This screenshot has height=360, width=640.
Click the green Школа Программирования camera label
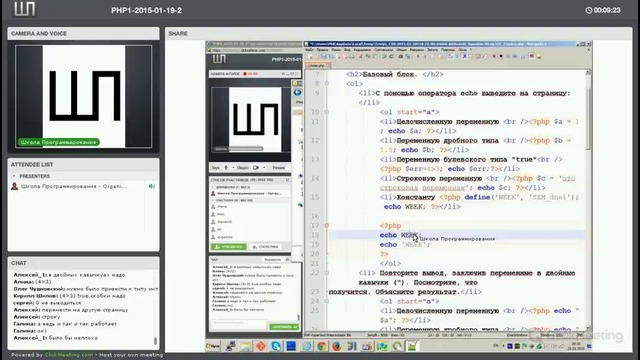58,142
